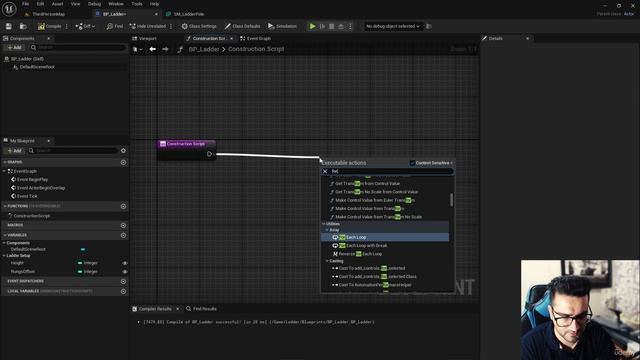Screen dimensions: 640x360
Task: Open the Compile options menu (three dots)
Action: 67,26
